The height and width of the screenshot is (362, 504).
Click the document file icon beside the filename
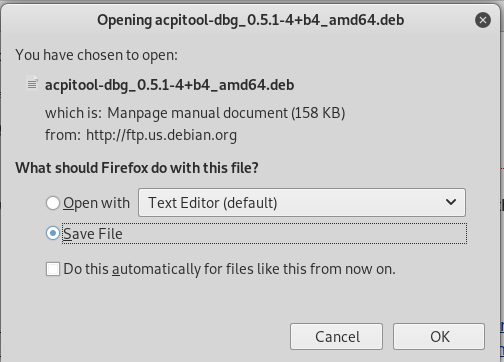pos(32,84)
